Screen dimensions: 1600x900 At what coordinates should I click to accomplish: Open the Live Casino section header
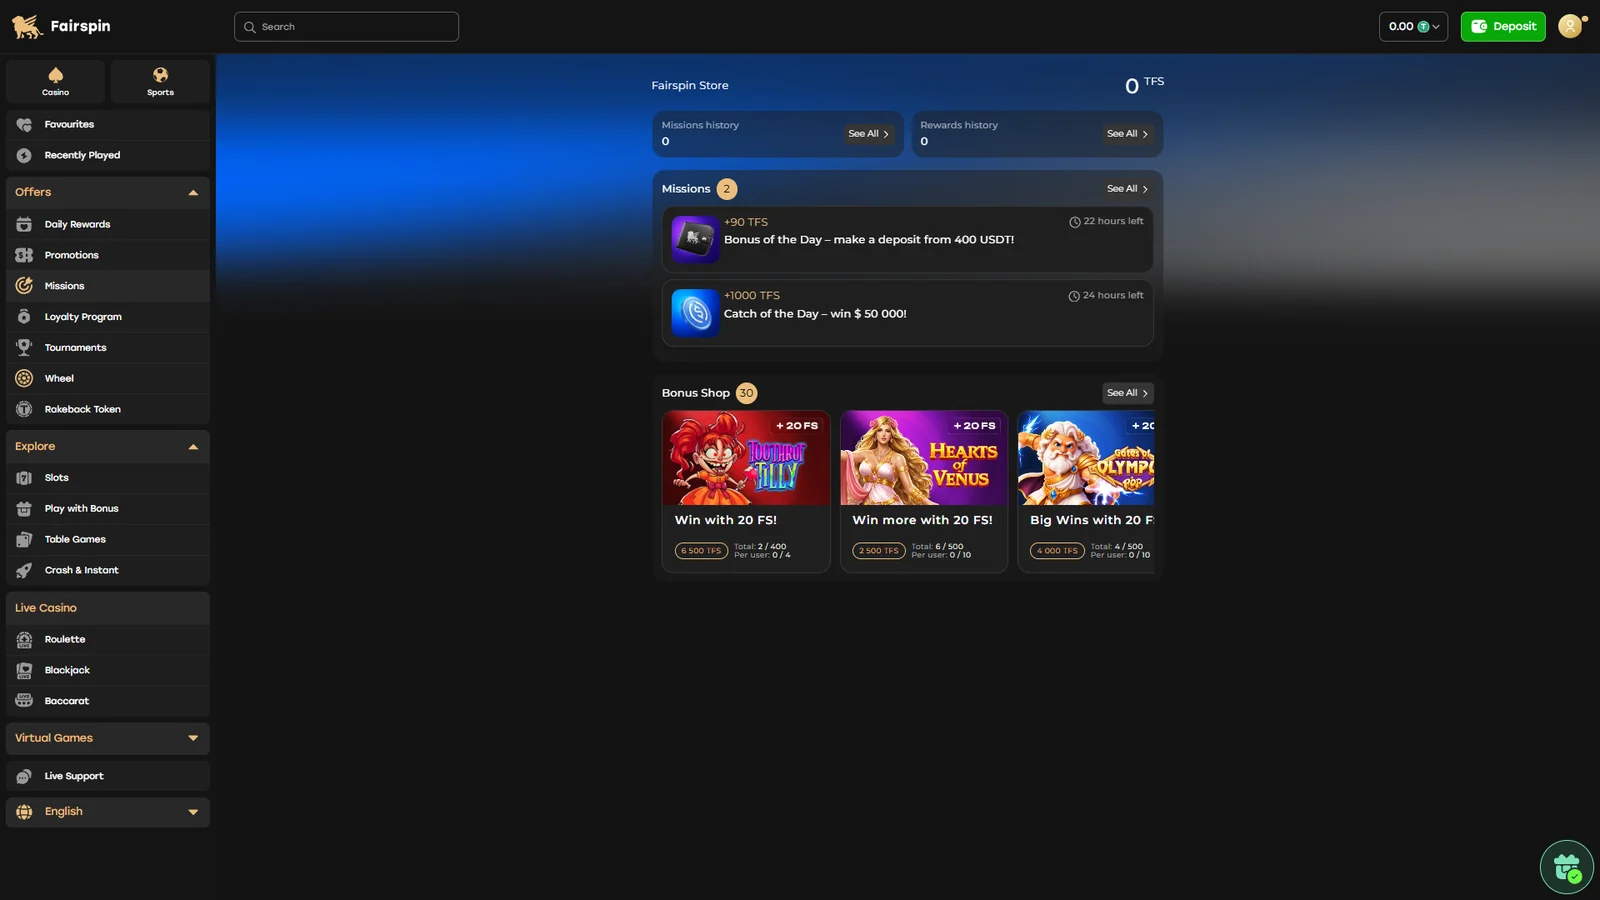108,608
